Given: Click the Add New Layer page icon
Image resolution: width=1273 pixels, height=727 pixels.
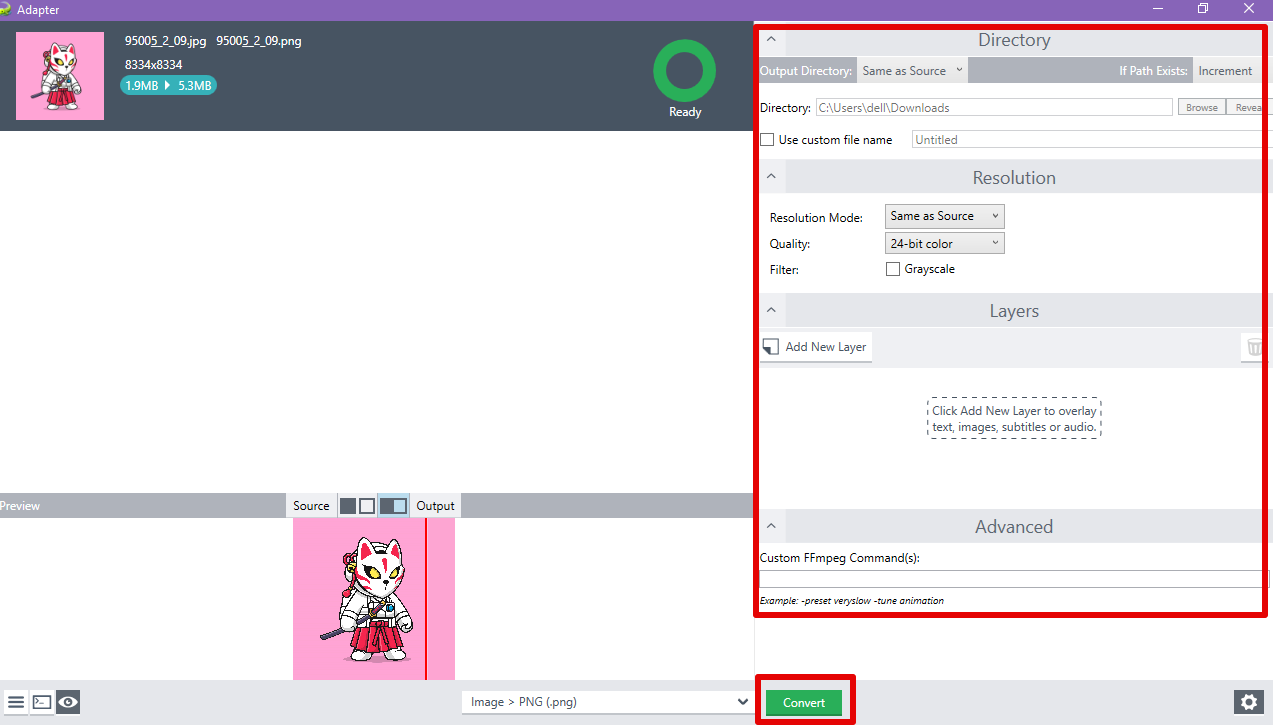Looking at the screenshot, I should tap(771, 347).
